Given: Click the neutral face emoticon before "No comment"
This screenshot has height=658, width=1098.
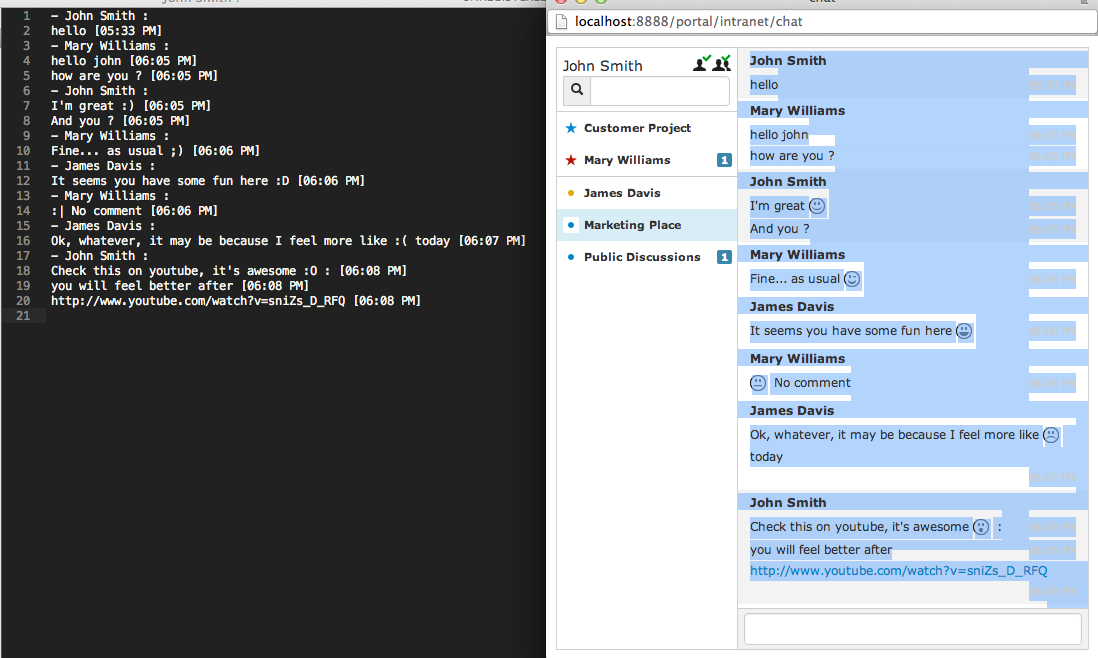Looking at the screenshot, I should [759, 383].
